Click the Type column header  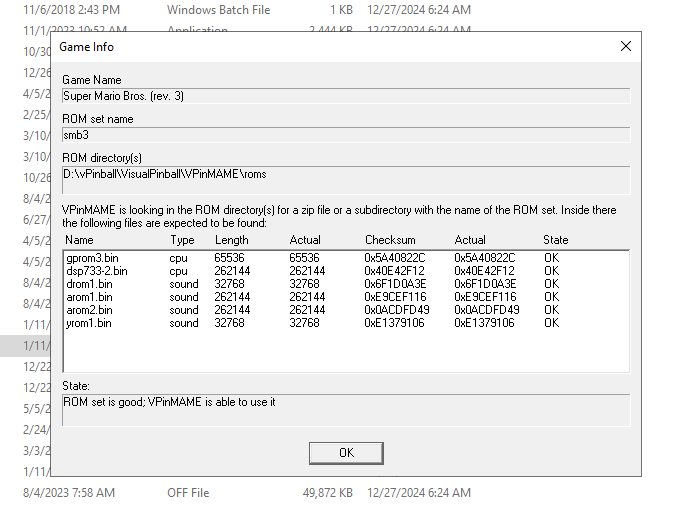pyautogui.click(x=182, y=240)
